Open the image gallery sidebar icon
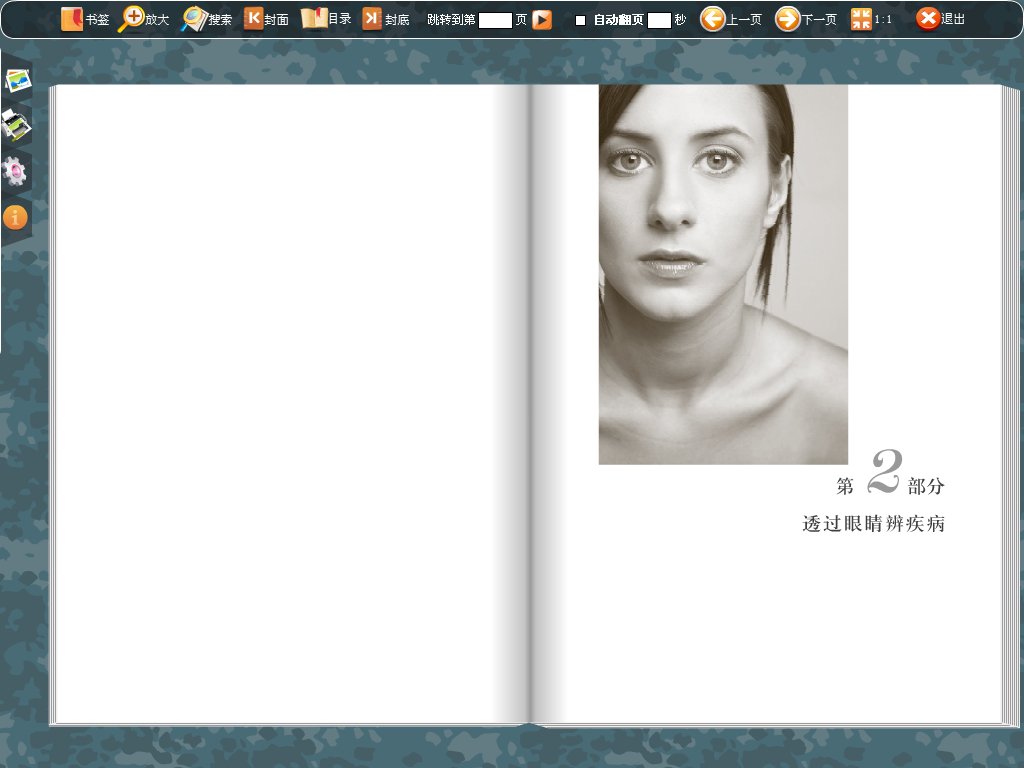Image resolution: width=1024 pixels, height=768 pixels. [x=18, y=80]
